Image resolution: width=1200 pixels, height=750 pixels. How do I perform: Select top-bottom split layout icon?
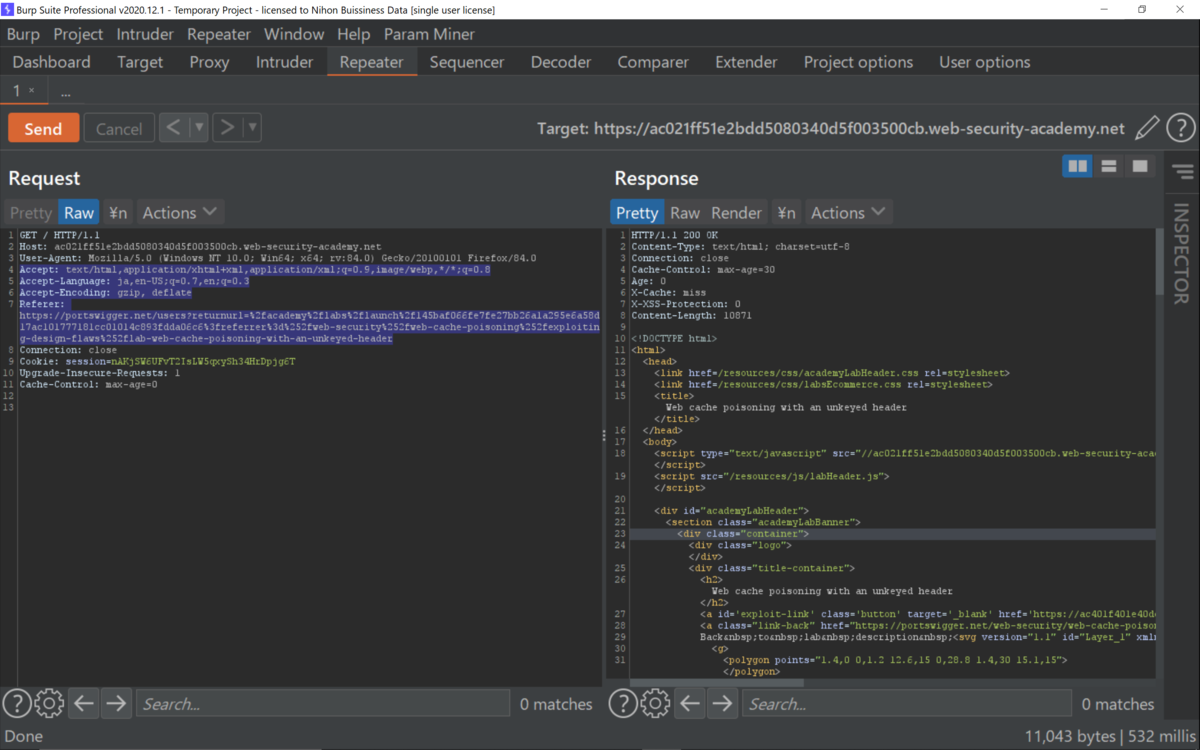tap(1108, 166)
